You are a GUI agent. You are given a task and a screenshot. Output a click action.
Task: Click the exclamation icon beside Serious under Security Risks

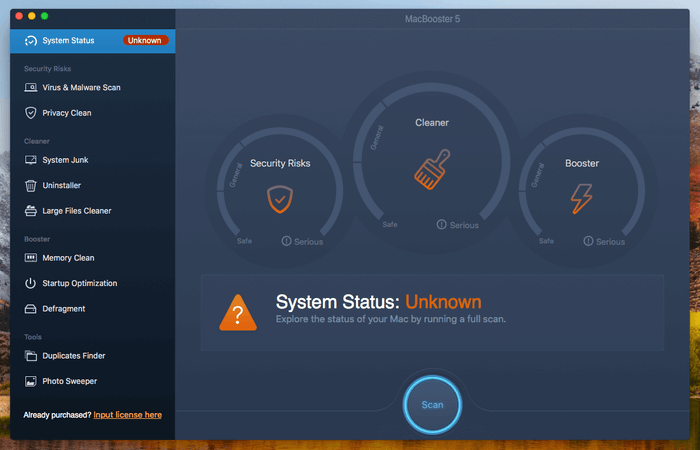(287, 241)
